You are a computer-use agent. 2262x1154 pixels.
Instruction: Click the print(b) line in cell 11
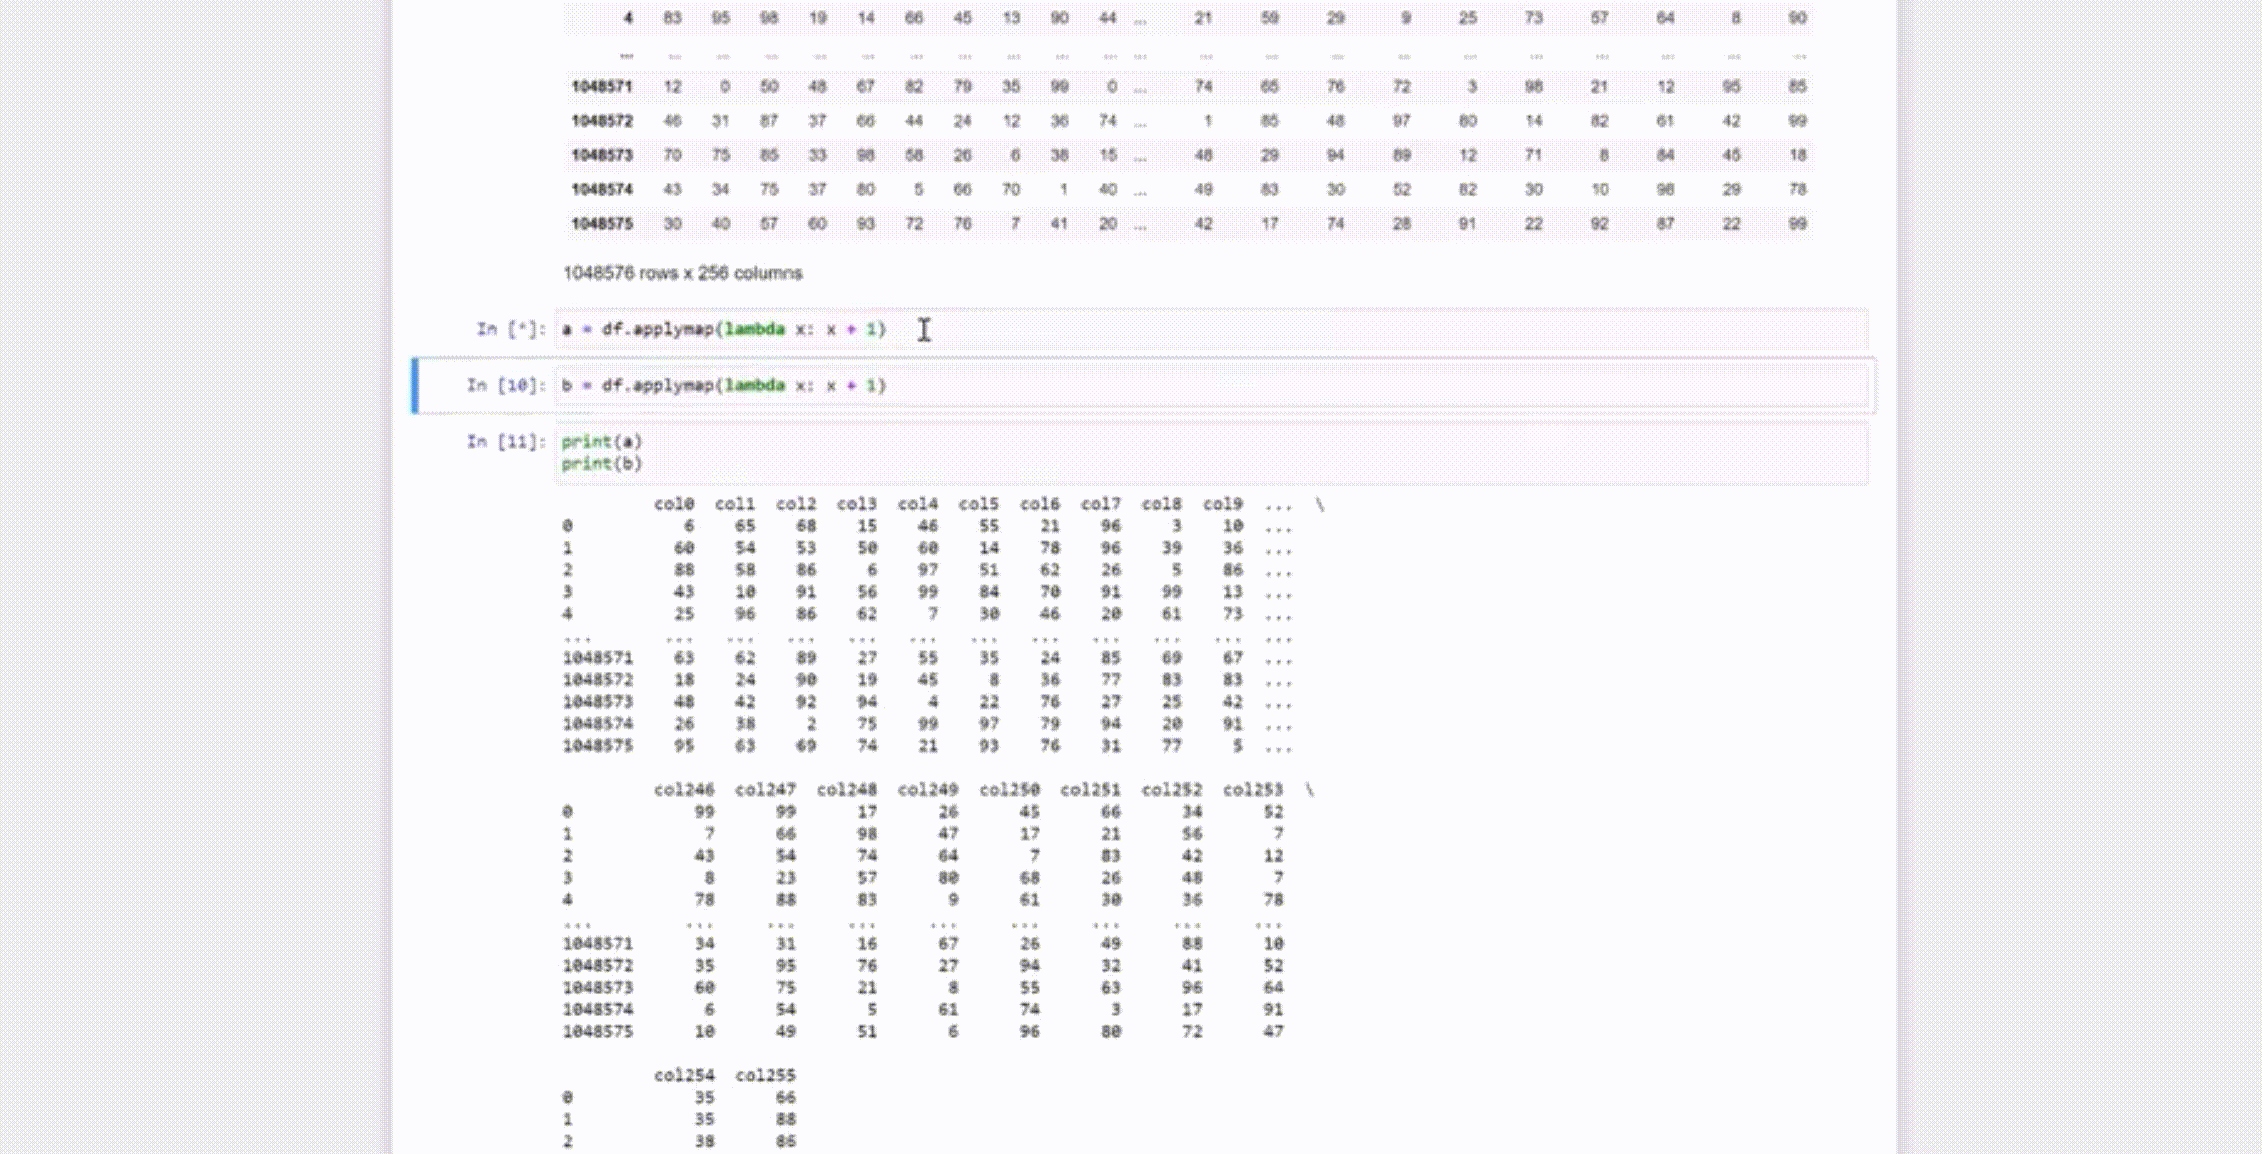601,463
